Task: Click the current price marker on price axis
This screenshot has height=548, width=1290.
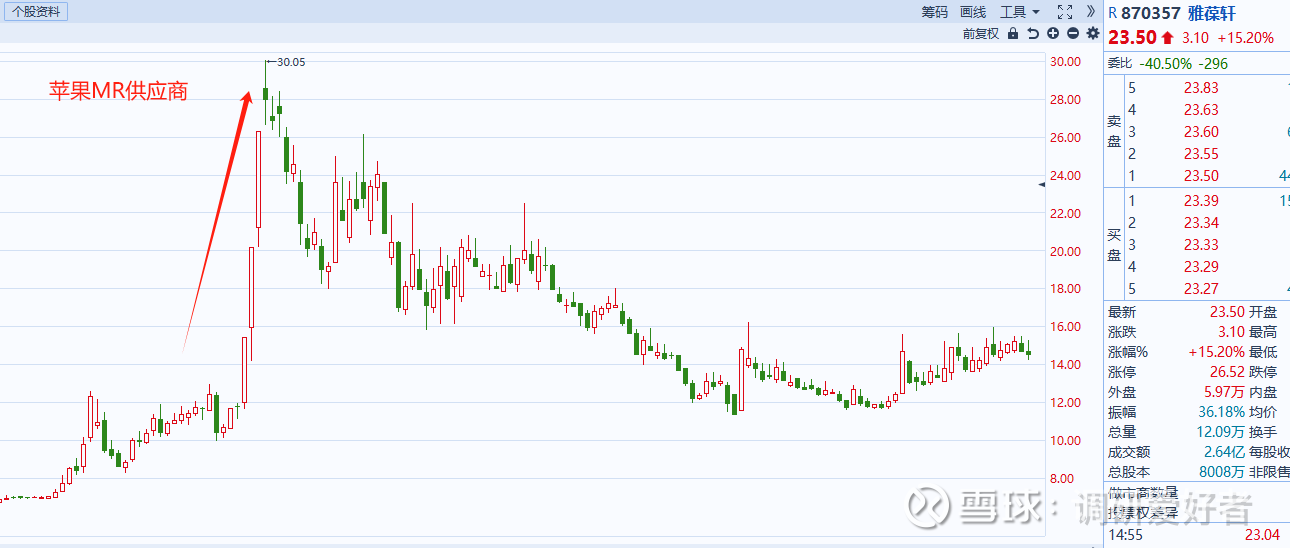Action: coord(1041,184)
